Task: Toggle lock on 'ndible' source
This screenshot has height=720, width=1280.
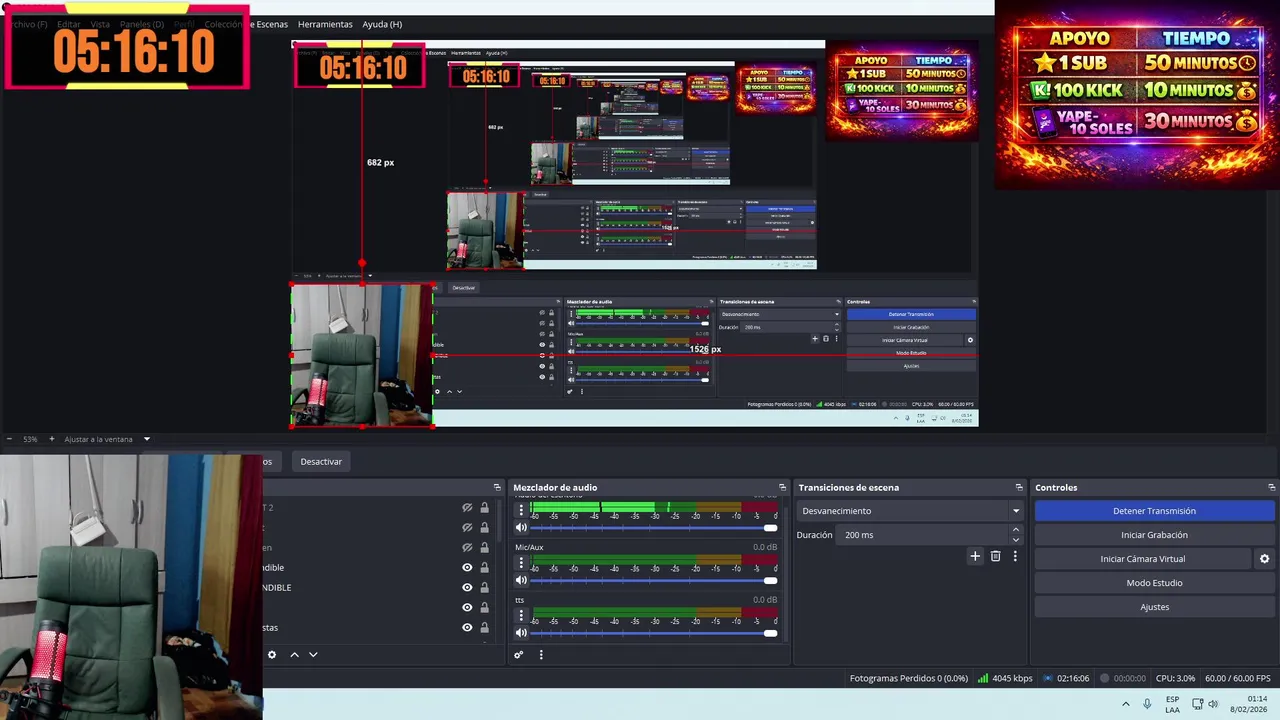Action: pos(485,568)
